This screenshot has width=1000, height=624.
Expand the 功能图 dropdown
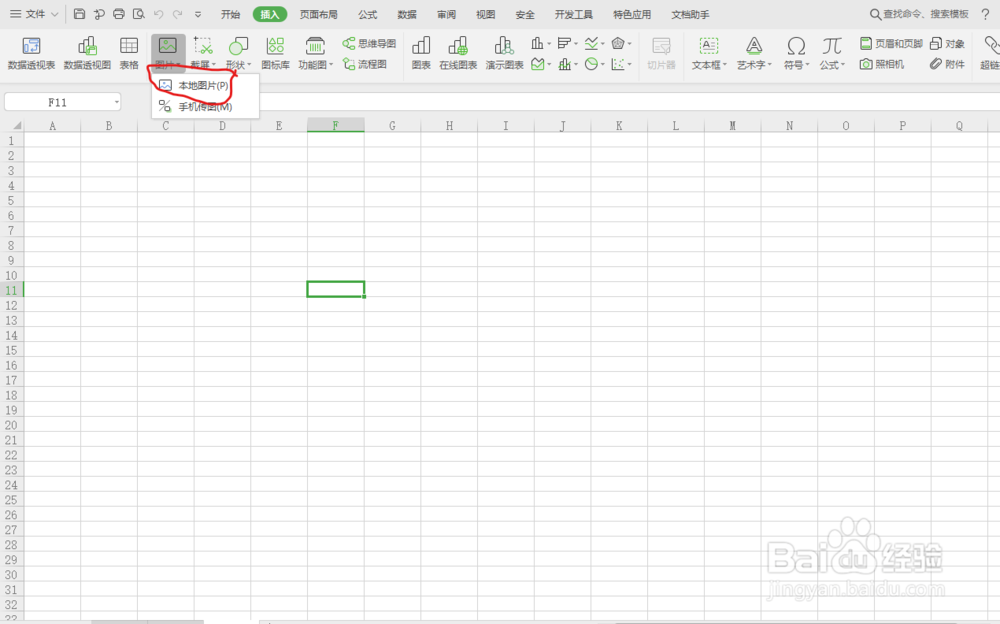[331, 65]
